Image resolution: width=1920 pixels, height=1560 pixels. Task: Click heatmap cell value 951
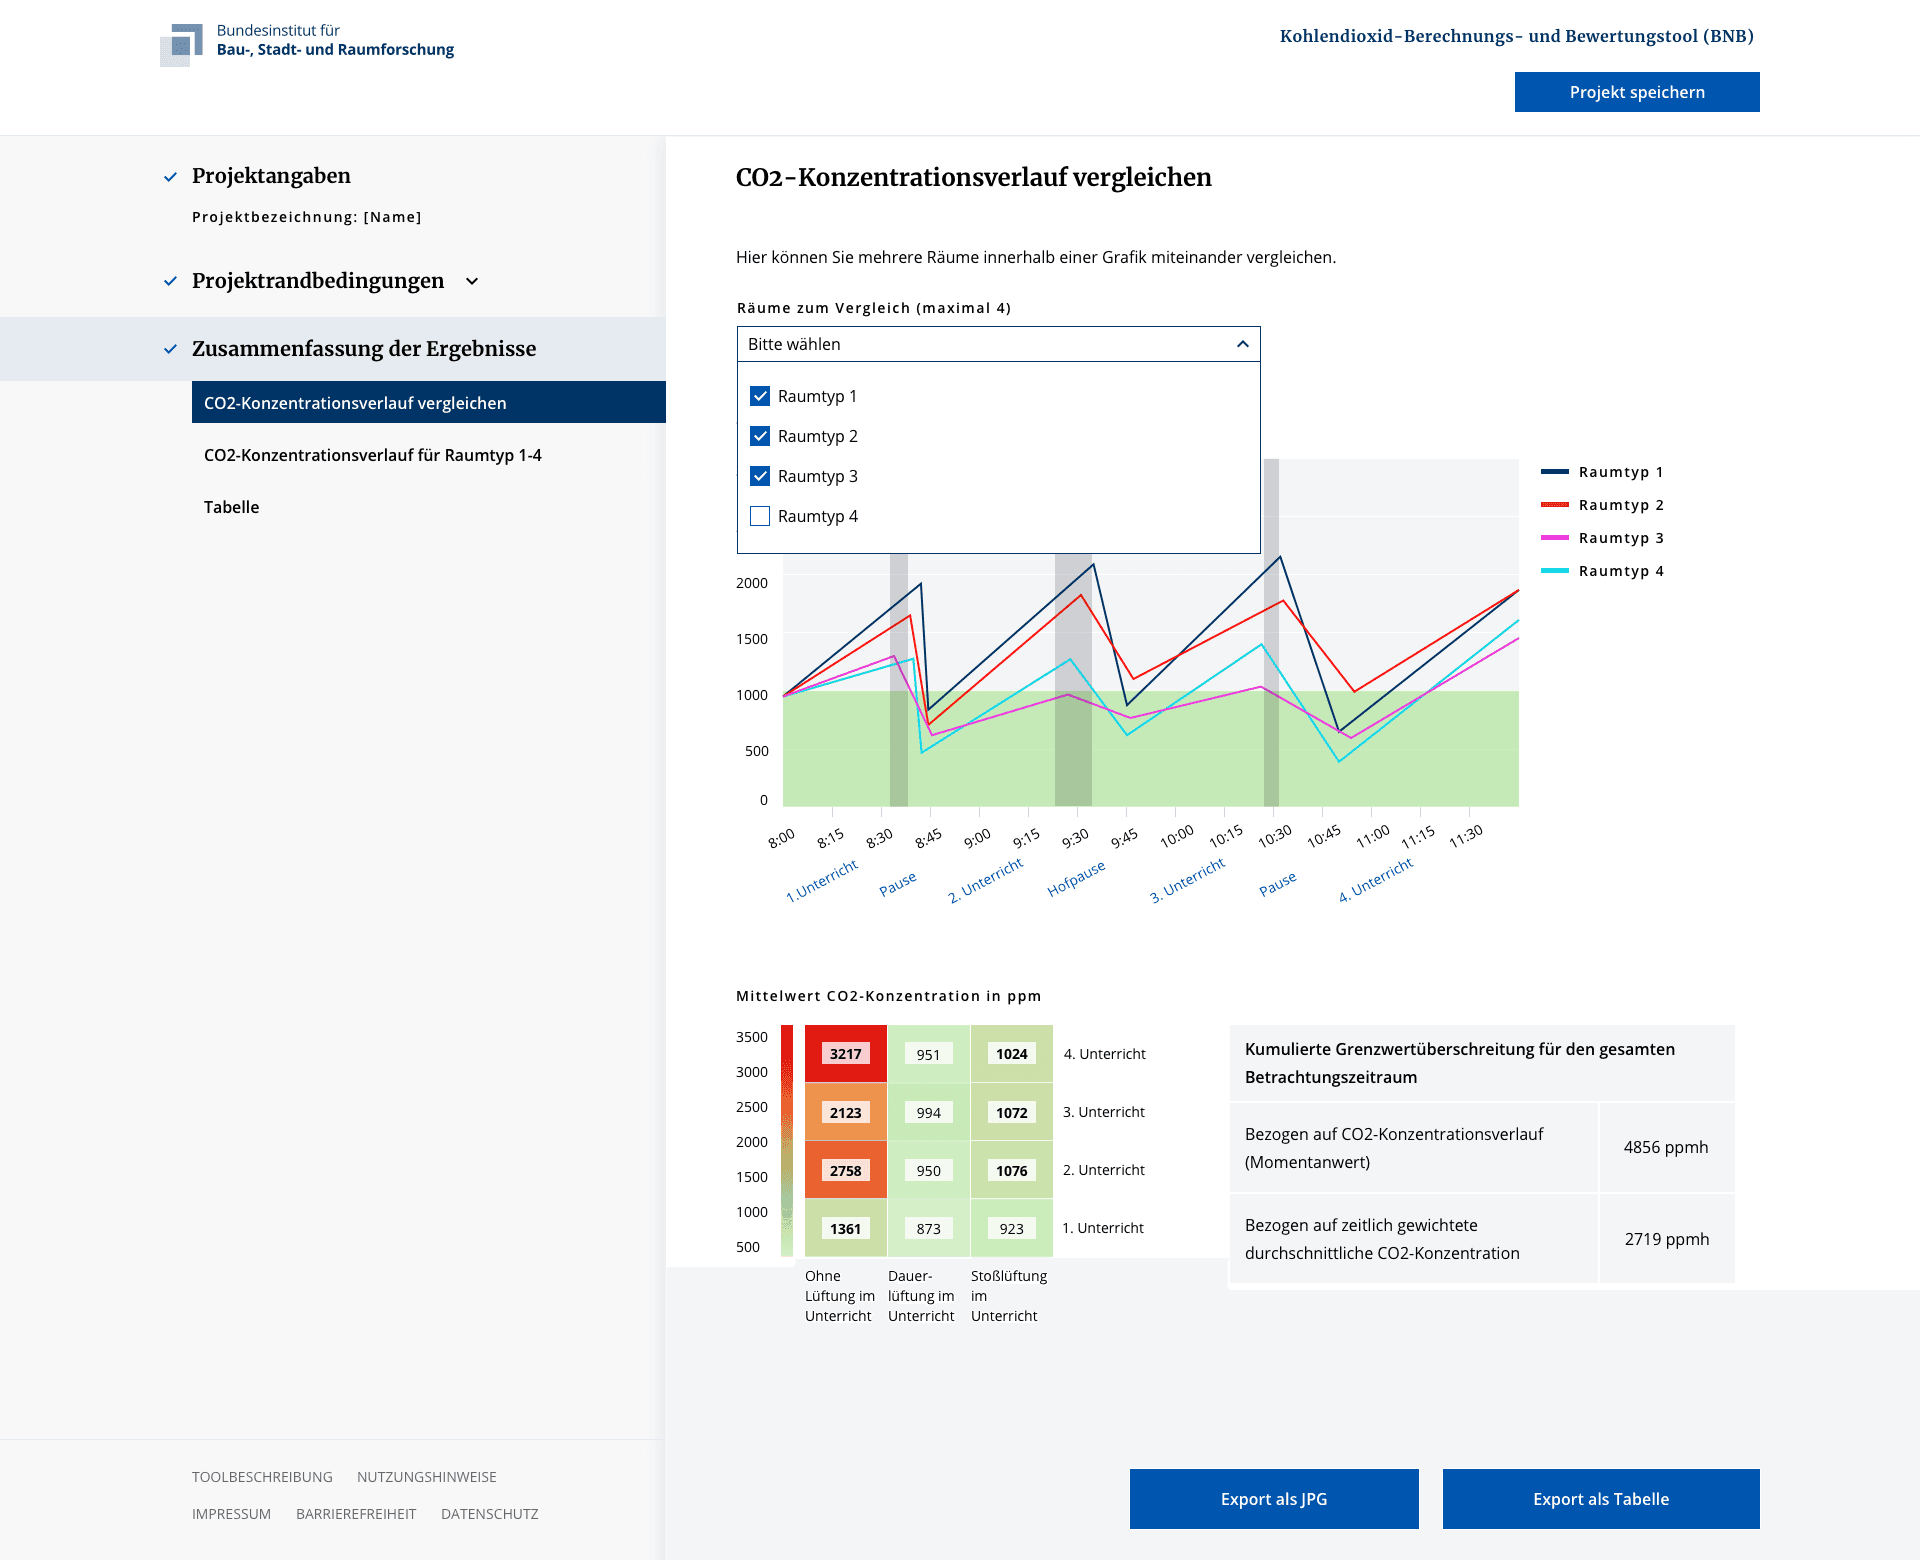point(928,1054)
